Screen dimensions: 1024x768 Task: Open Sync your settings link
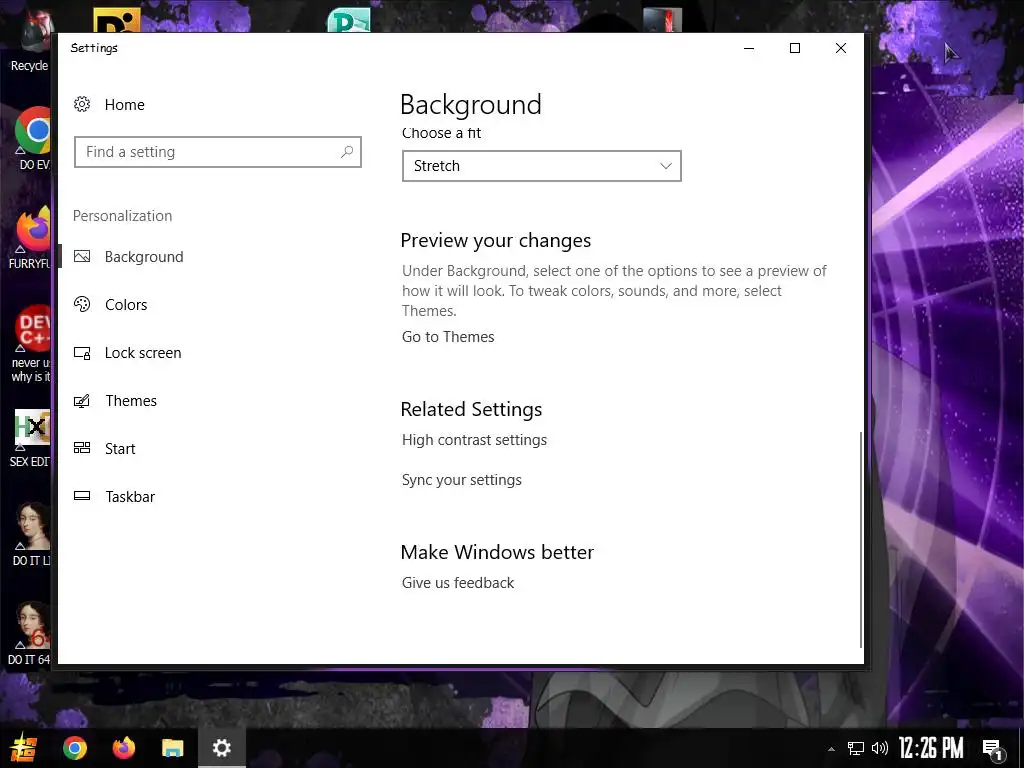[462, 480]
